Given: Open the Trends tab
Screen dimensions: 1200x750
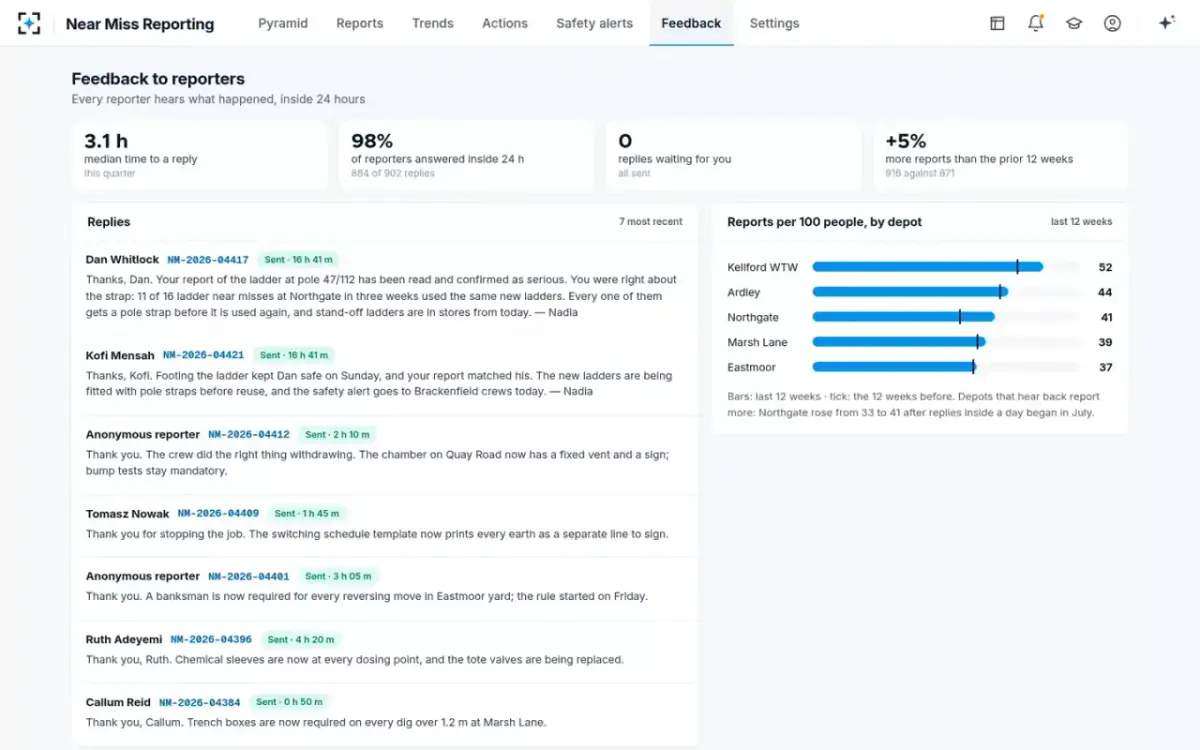Looking at the screenshot, I should coord(433,23).
